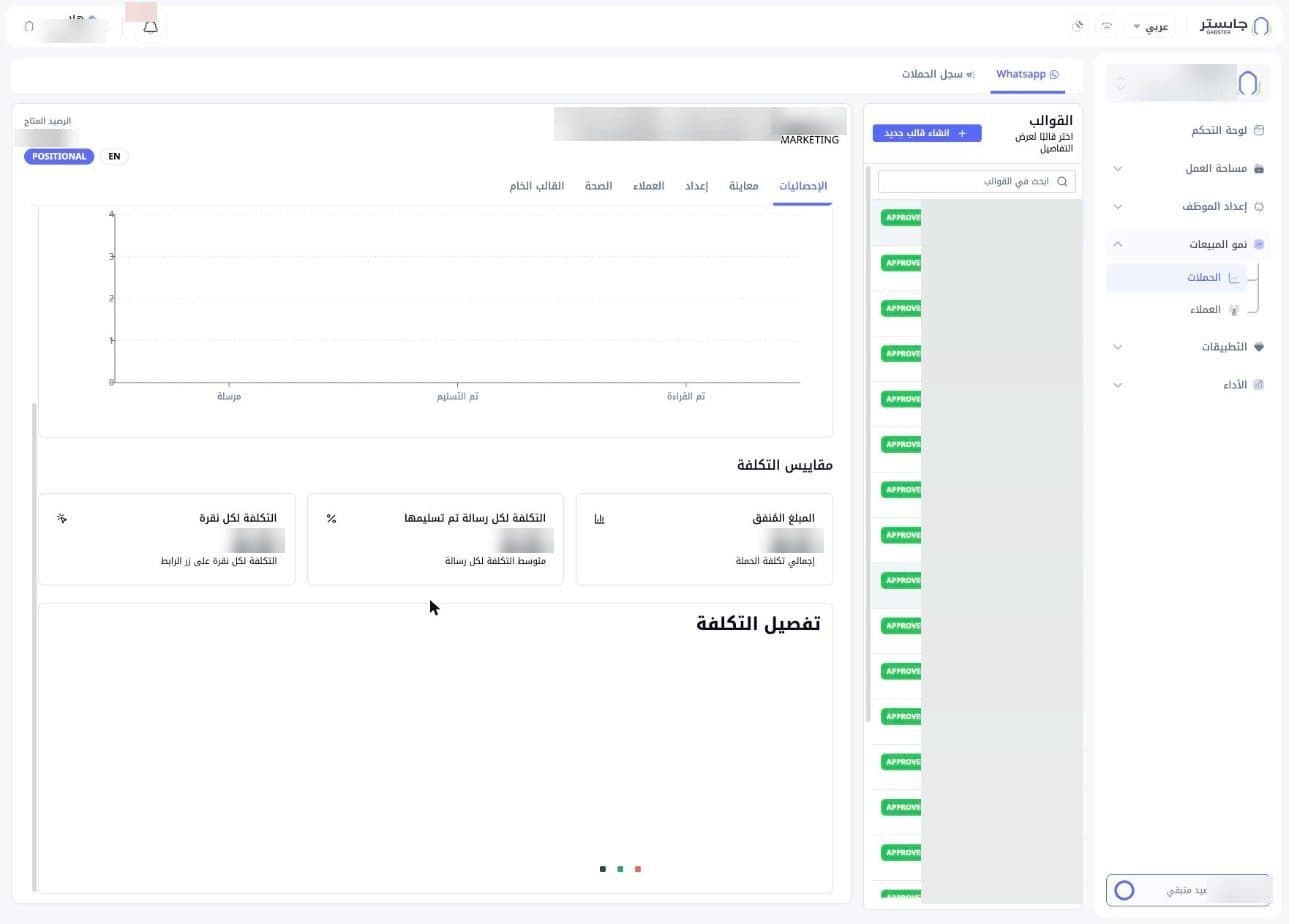Screen dimensions: 1289x924
Task: Collapse the نمو المبيعات sidebar section
Action: 1118,244
